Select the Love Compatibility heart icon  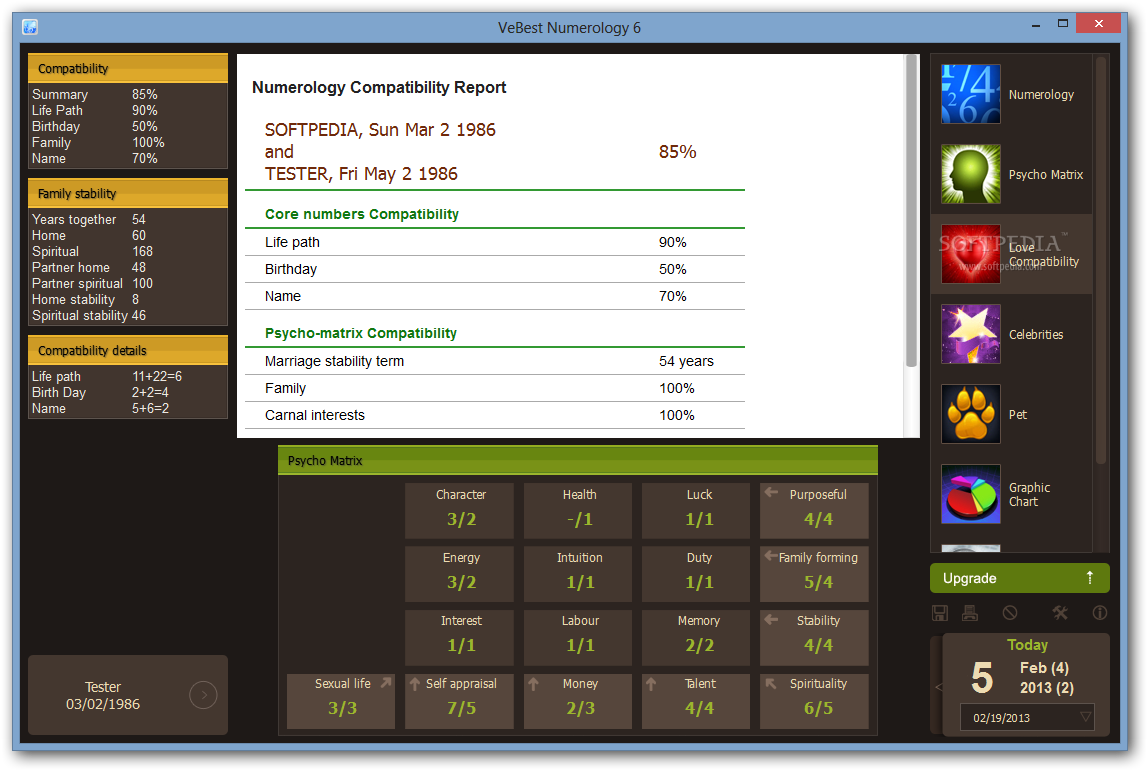coord(970,254)
